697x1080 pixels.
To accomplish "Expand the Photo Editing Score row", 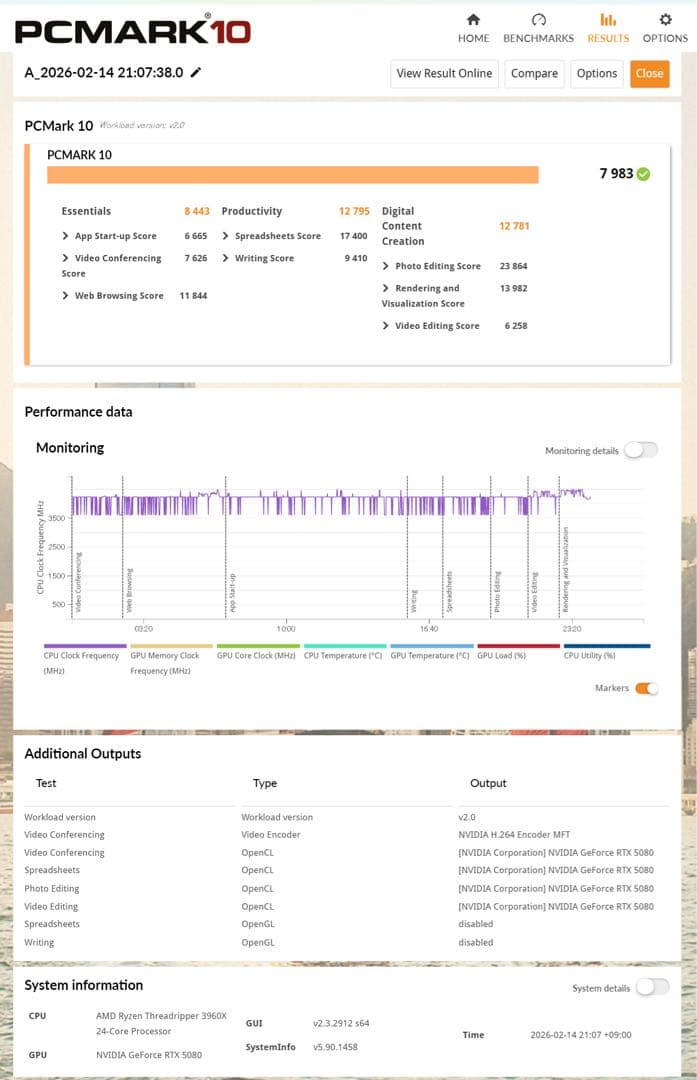I will pyautogui.click(x=386, y=266).
